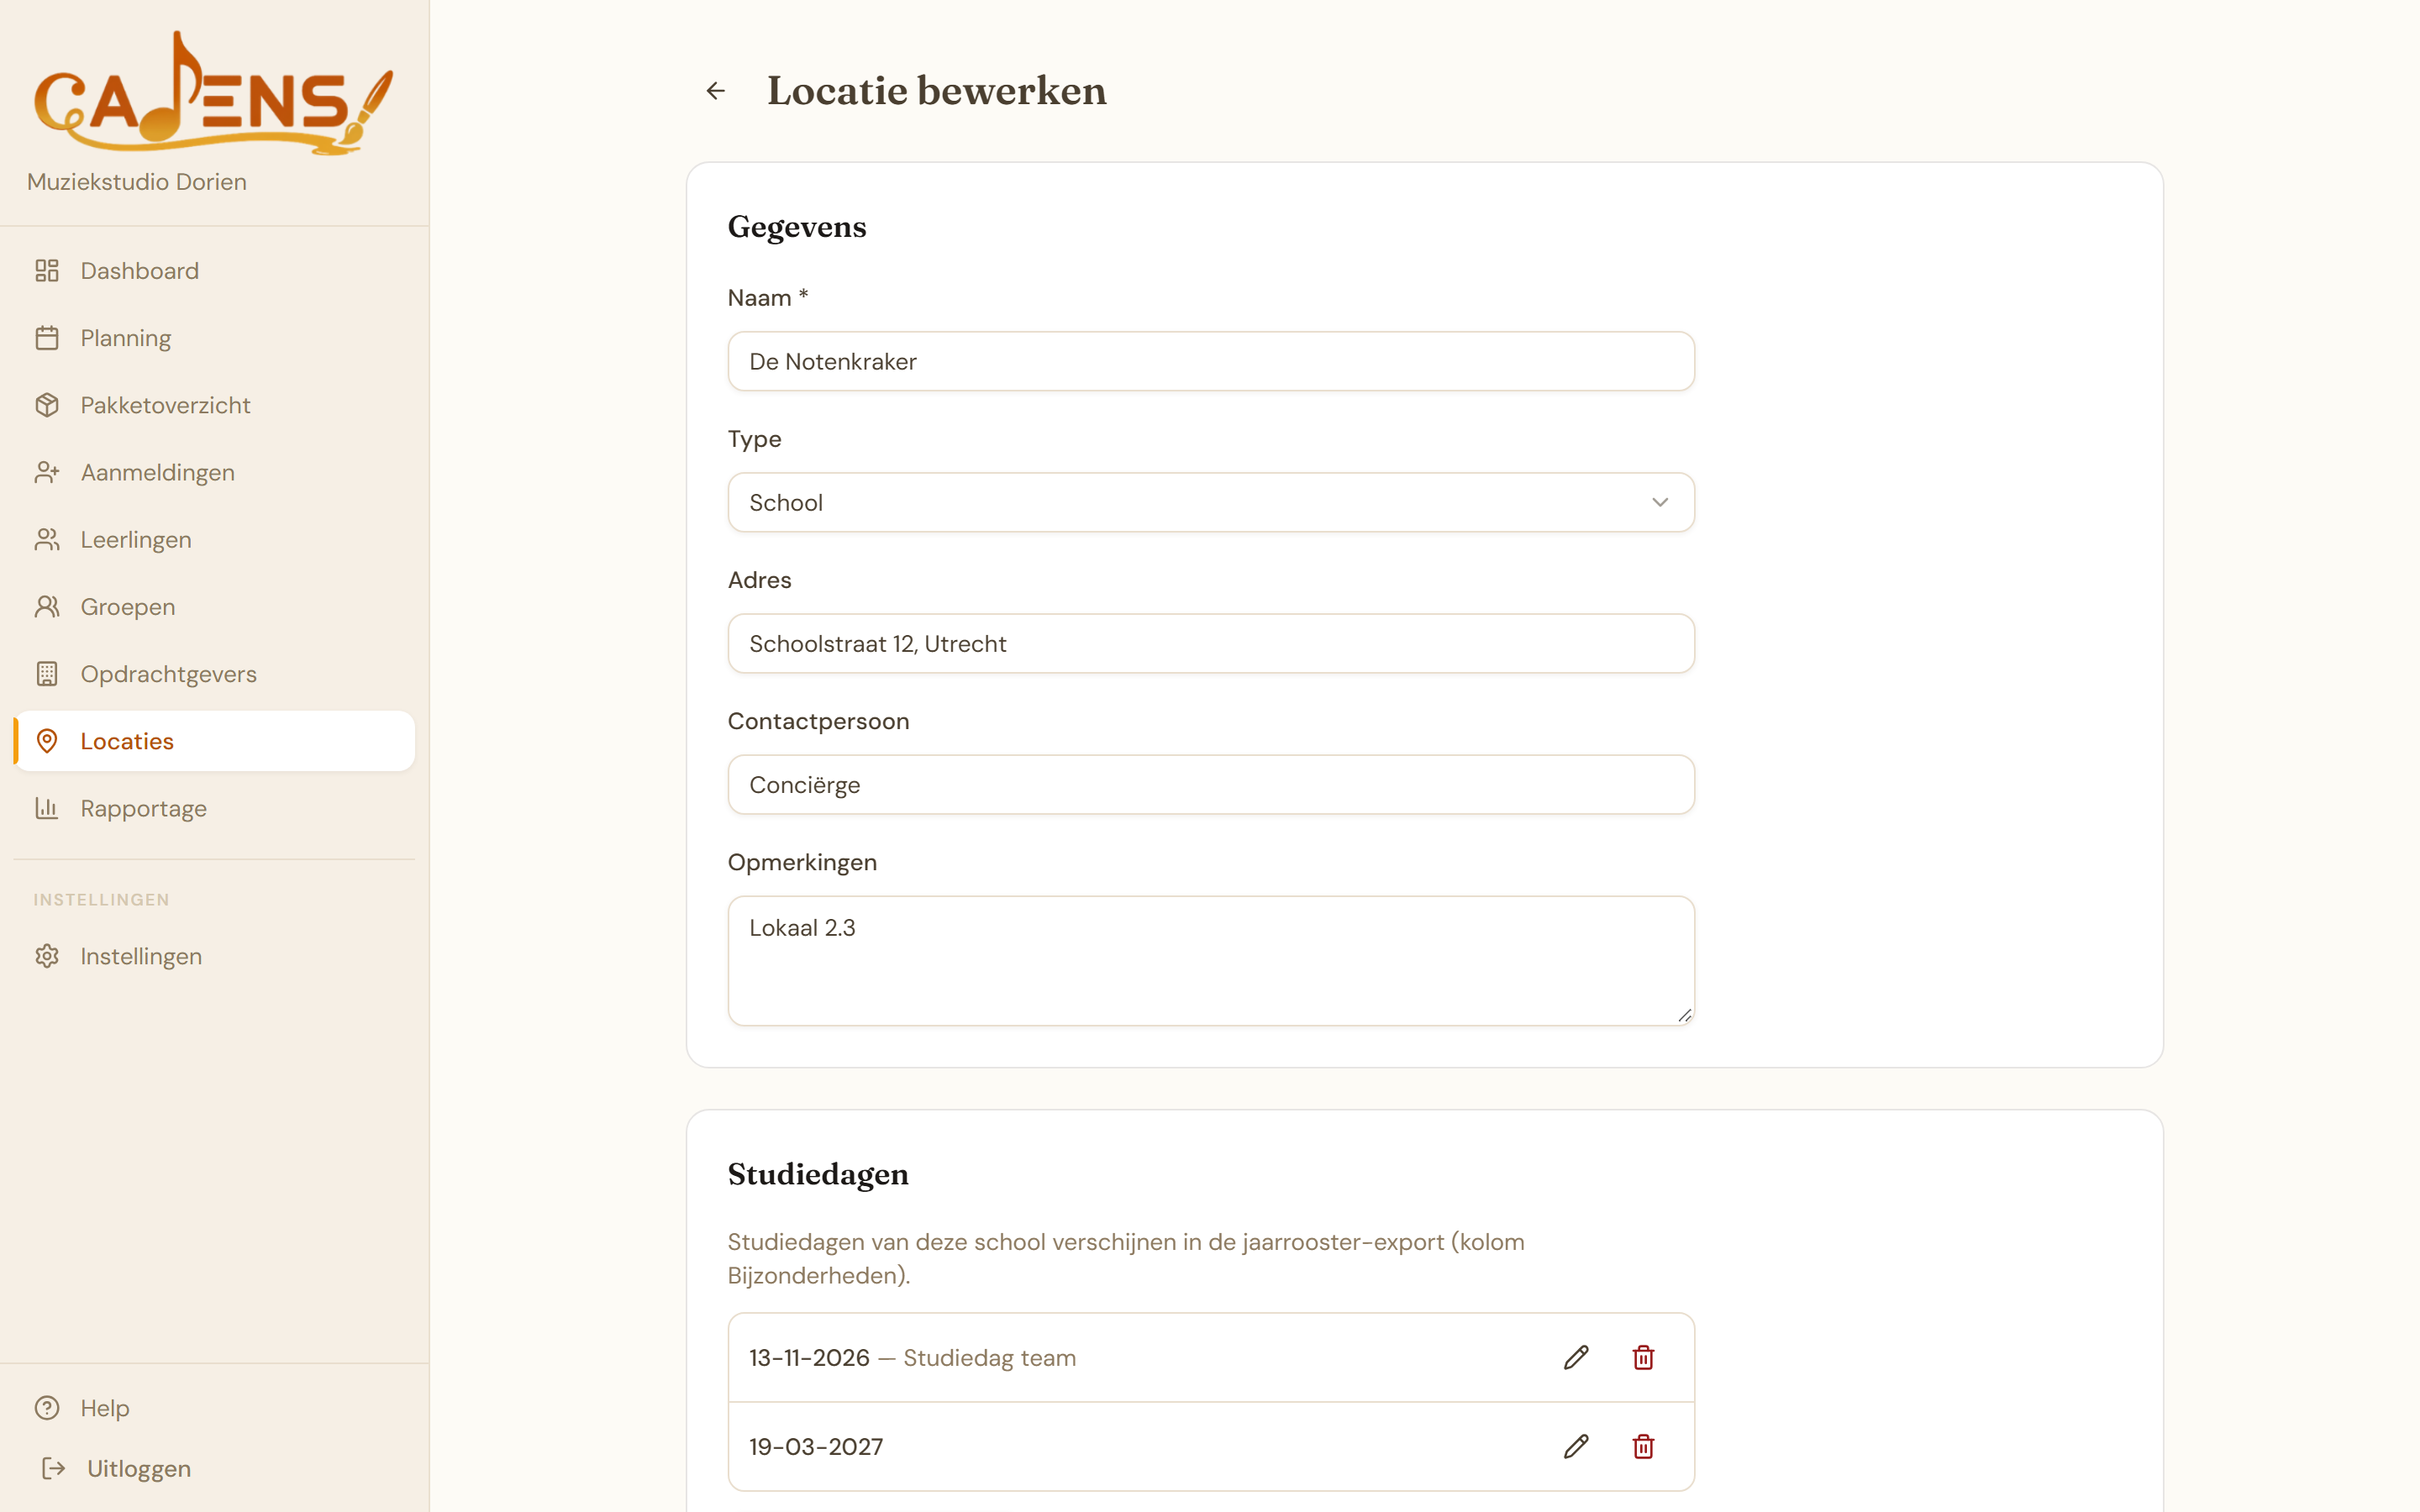
Task: Open the Pakketoverzicht menu item
Action: coord(214,405)
